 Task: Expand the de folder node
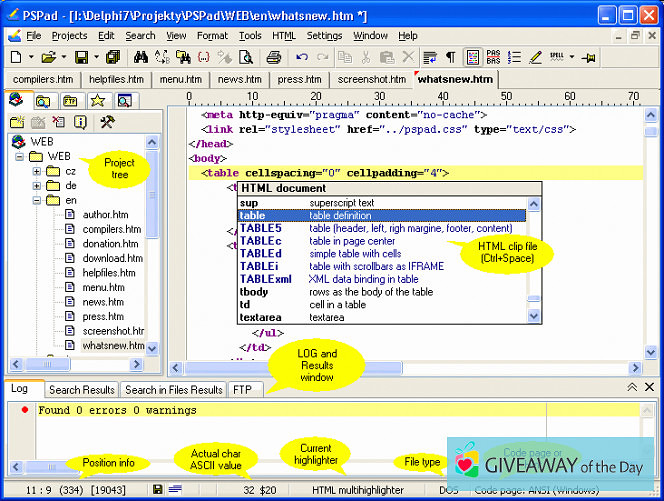(x=37, y=186)
